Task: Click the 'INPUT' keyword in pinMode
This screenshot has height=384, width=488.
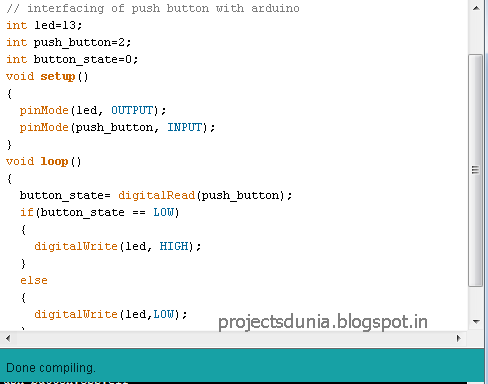Action: (x=185, y=127)
